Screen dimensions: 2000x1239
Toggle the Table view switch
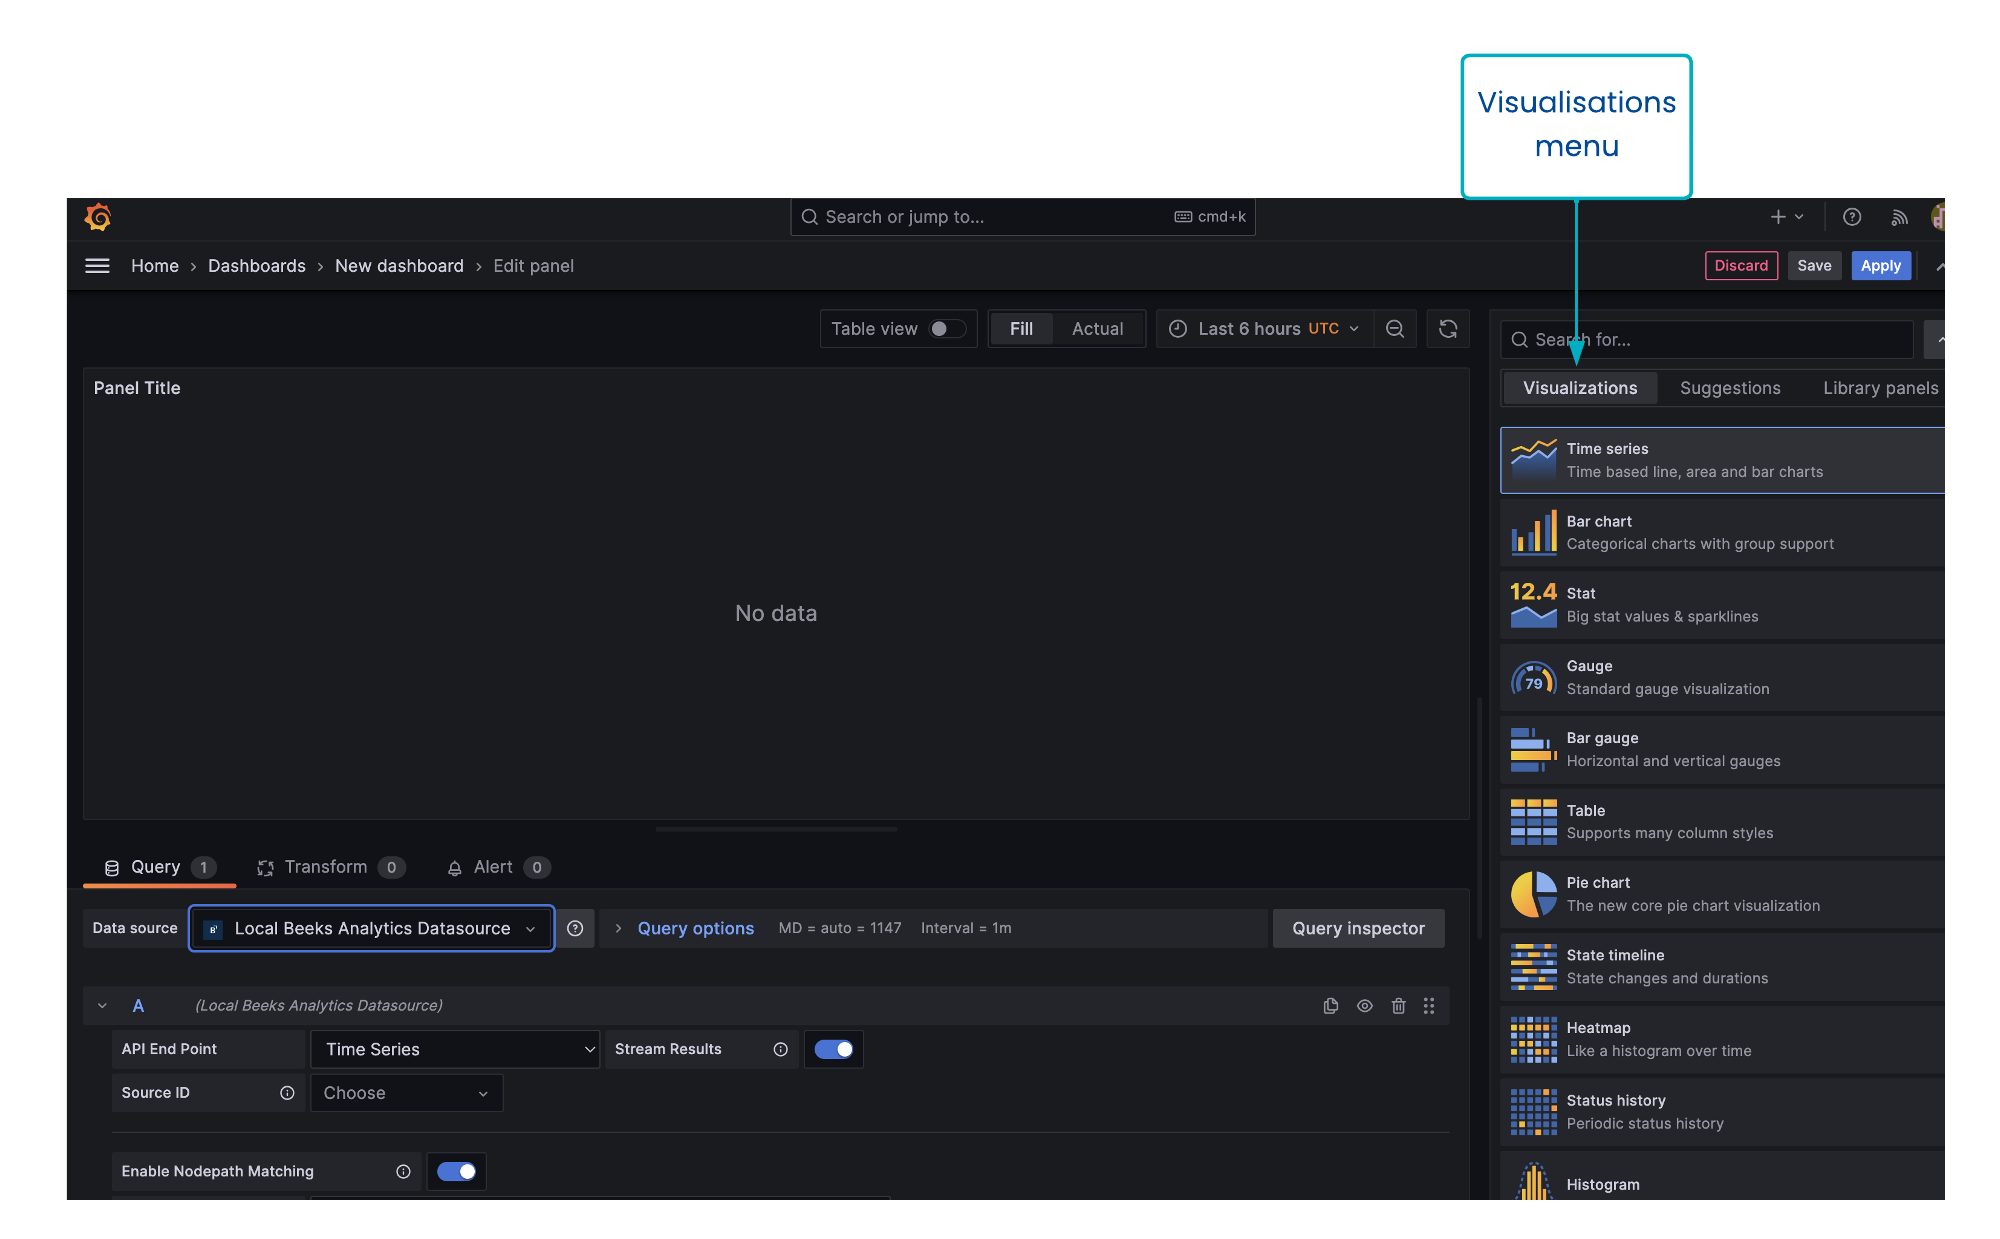(x=947, y=329)
